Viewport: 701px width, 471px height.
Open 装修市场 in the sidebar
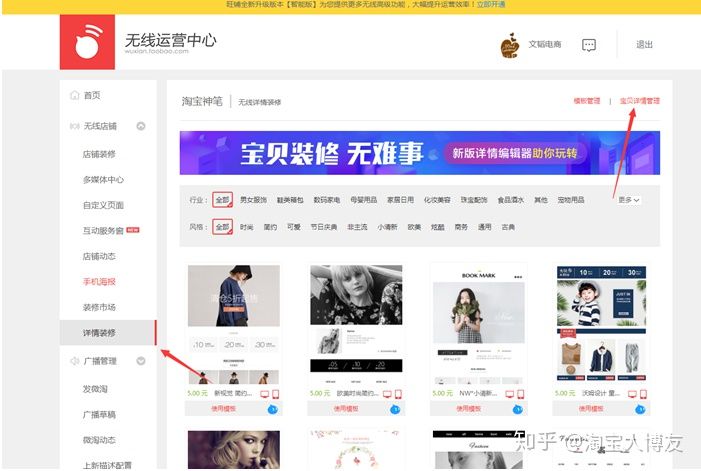click(99, 307)
